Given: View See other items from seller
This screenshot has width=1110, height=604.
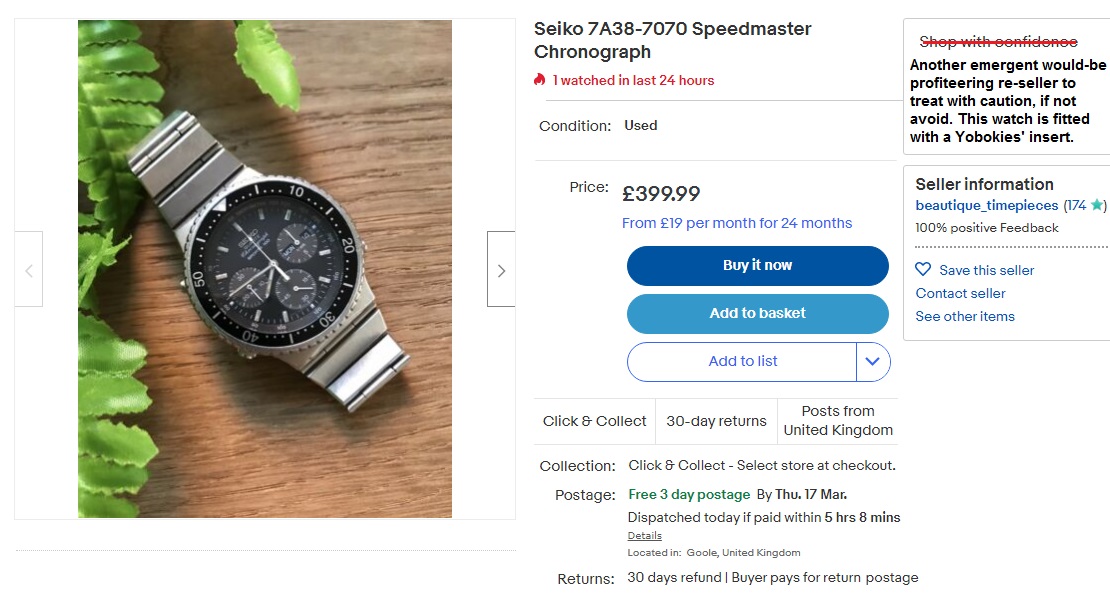Looking at the screenshot, I should pos(964,316).
